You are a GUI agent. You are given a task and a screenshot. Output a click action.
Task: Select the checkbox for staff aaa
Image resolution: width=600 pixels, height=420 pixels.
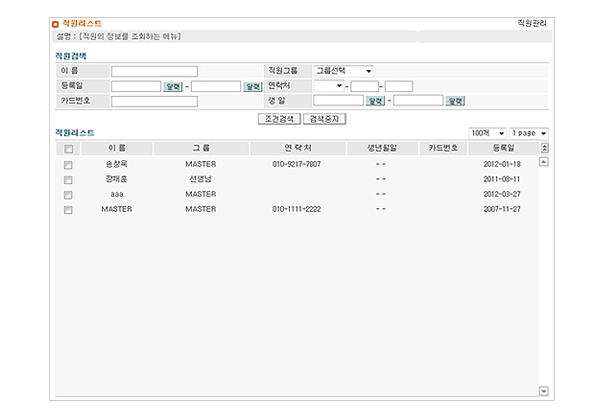click(x=69, y=195)
